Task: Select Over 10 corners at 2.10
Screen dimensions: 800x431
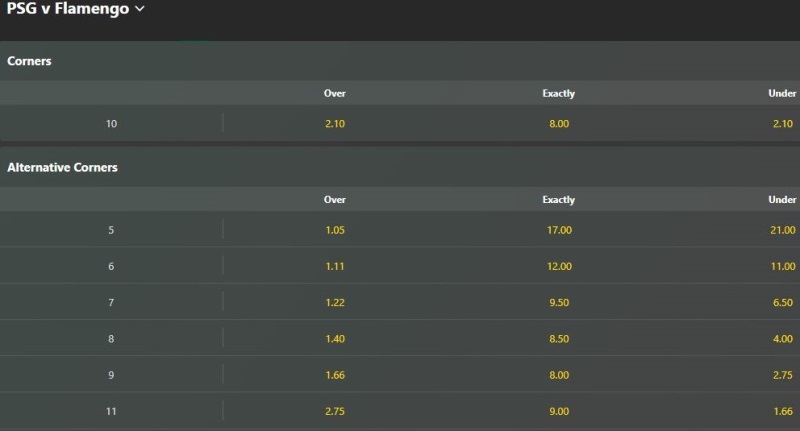Action: [335, 124]
